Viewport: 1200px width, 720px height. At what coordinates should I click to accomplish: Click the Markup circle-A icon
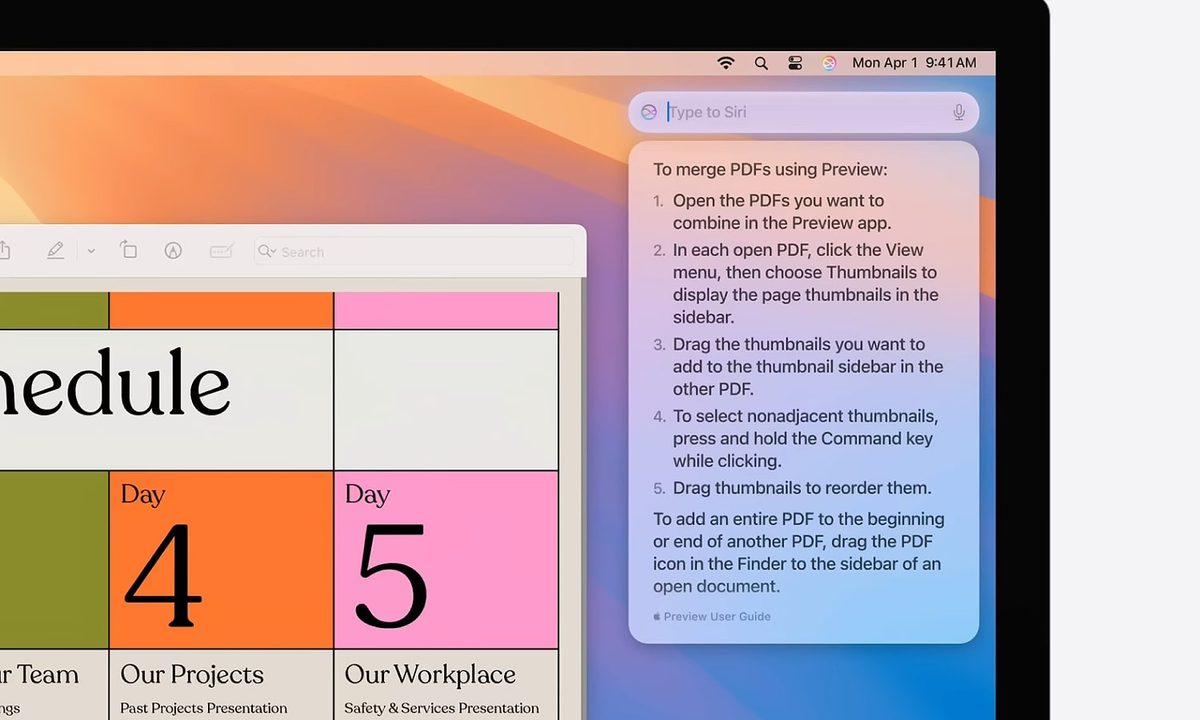pos(173,251)
